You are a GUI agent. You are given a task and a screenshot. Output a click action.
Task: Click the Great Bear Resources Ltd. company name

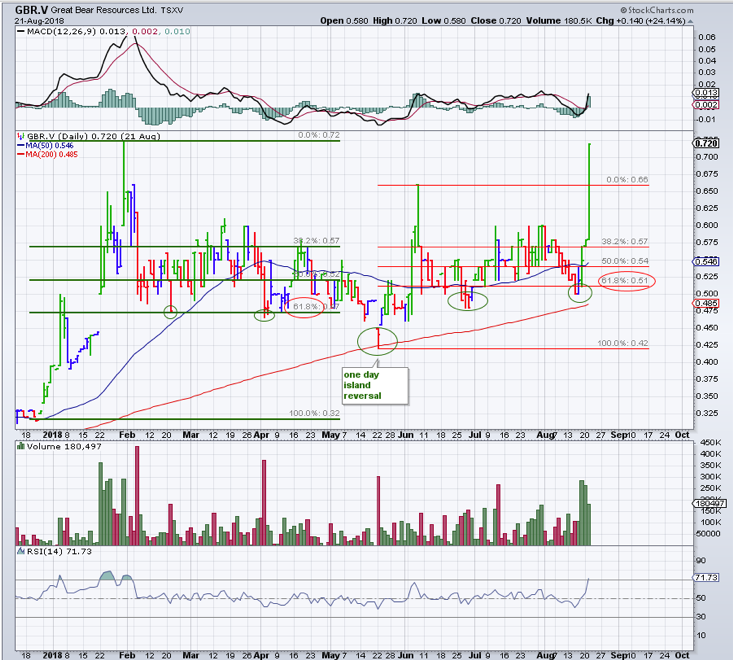click(103, 10)
